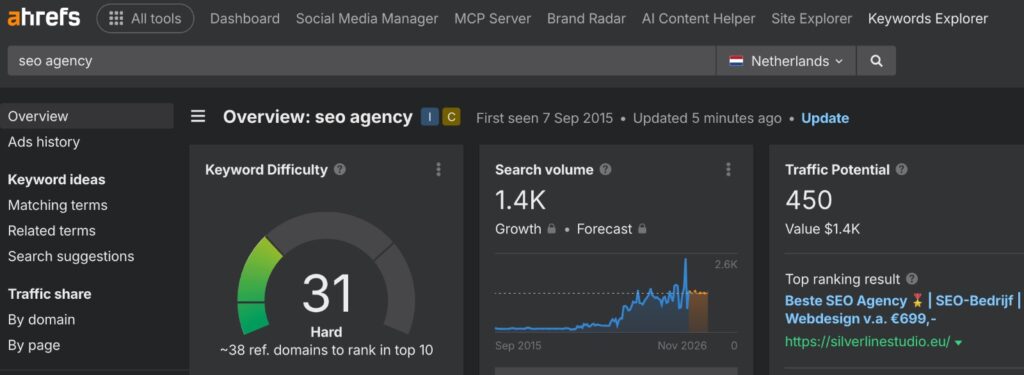Click the orange forecast area in chart
Screen dimensions: 1024x375
[x=699, y=312]
